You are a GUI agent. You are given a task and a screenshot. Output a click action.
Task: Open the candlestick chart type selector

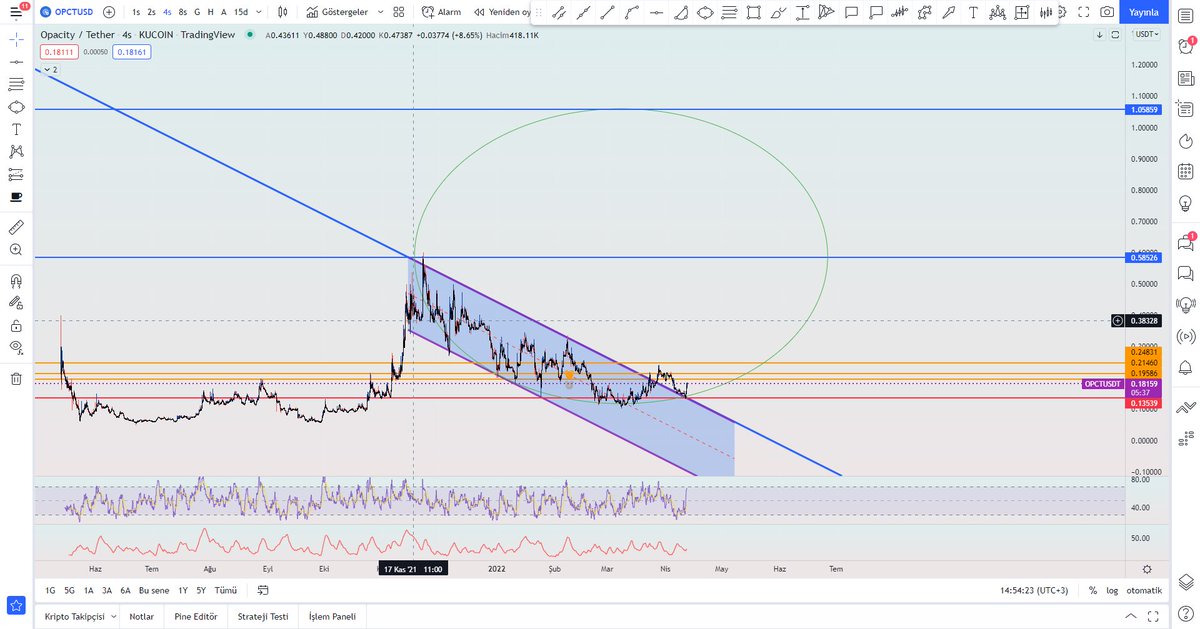283,12
